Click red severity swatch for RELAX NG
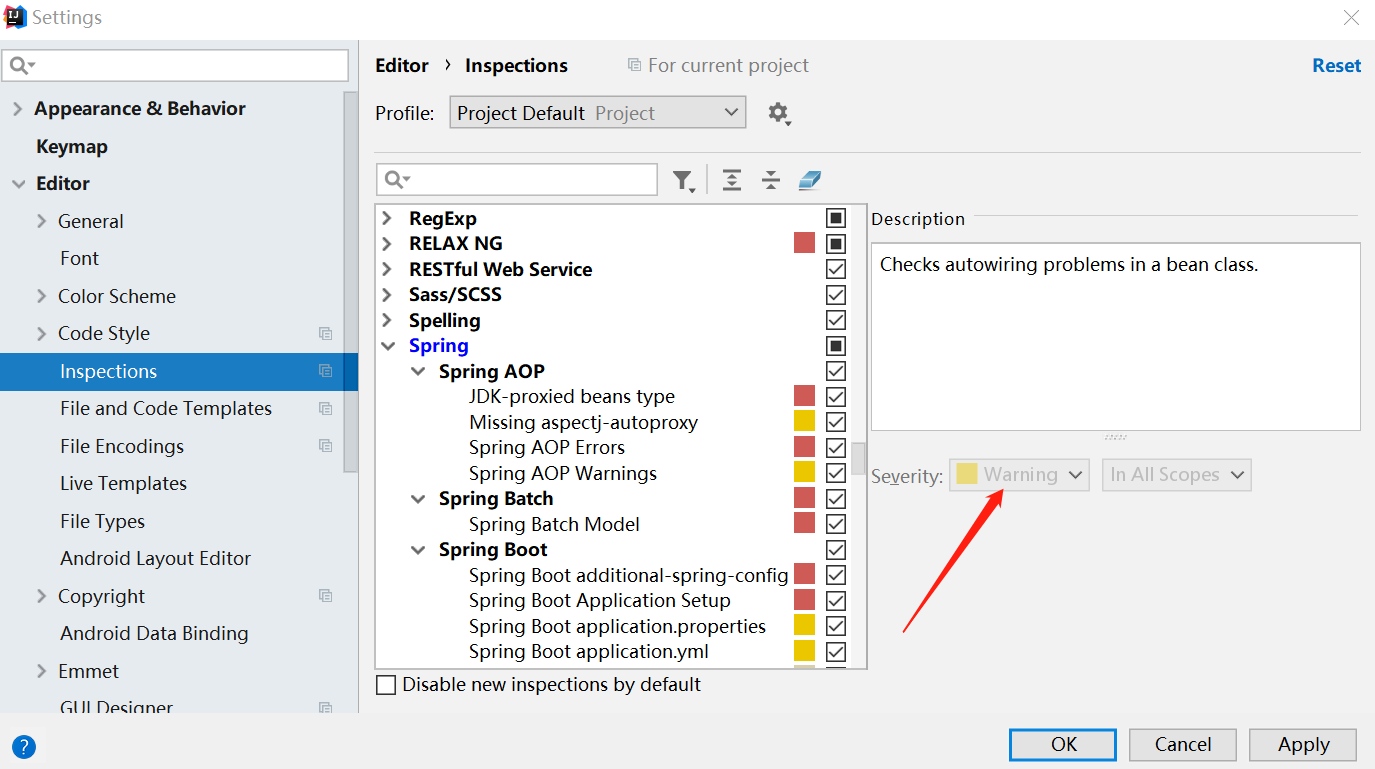1375x769 pixels. pos(804,243)
